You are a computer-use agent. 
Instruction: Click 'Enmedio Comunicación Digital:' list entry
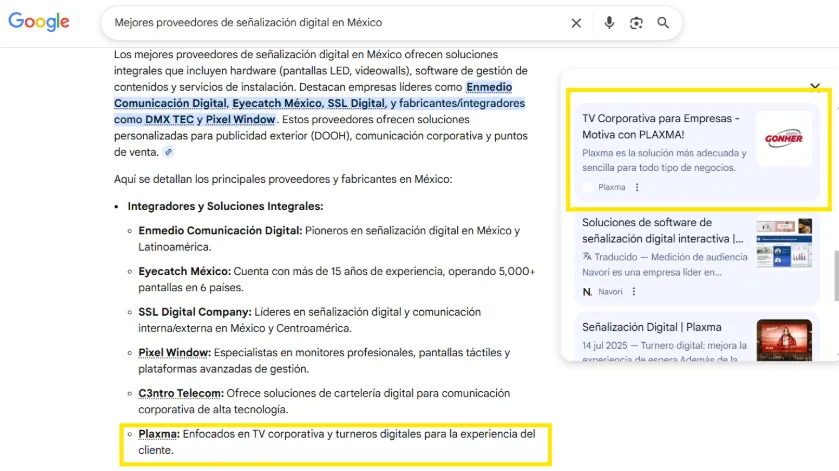[x=220, y=231]
